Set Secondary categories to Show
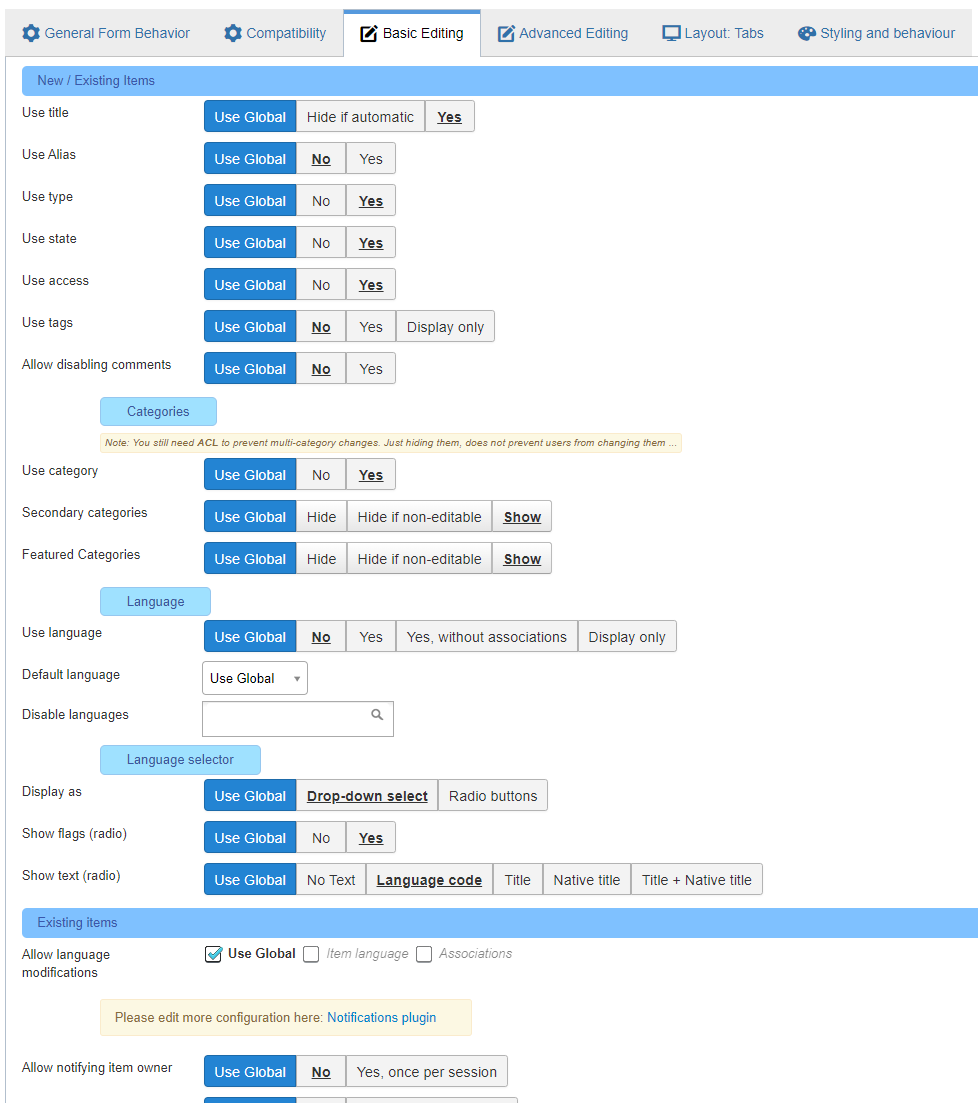978x1103 pixels. tap(522, 517)
